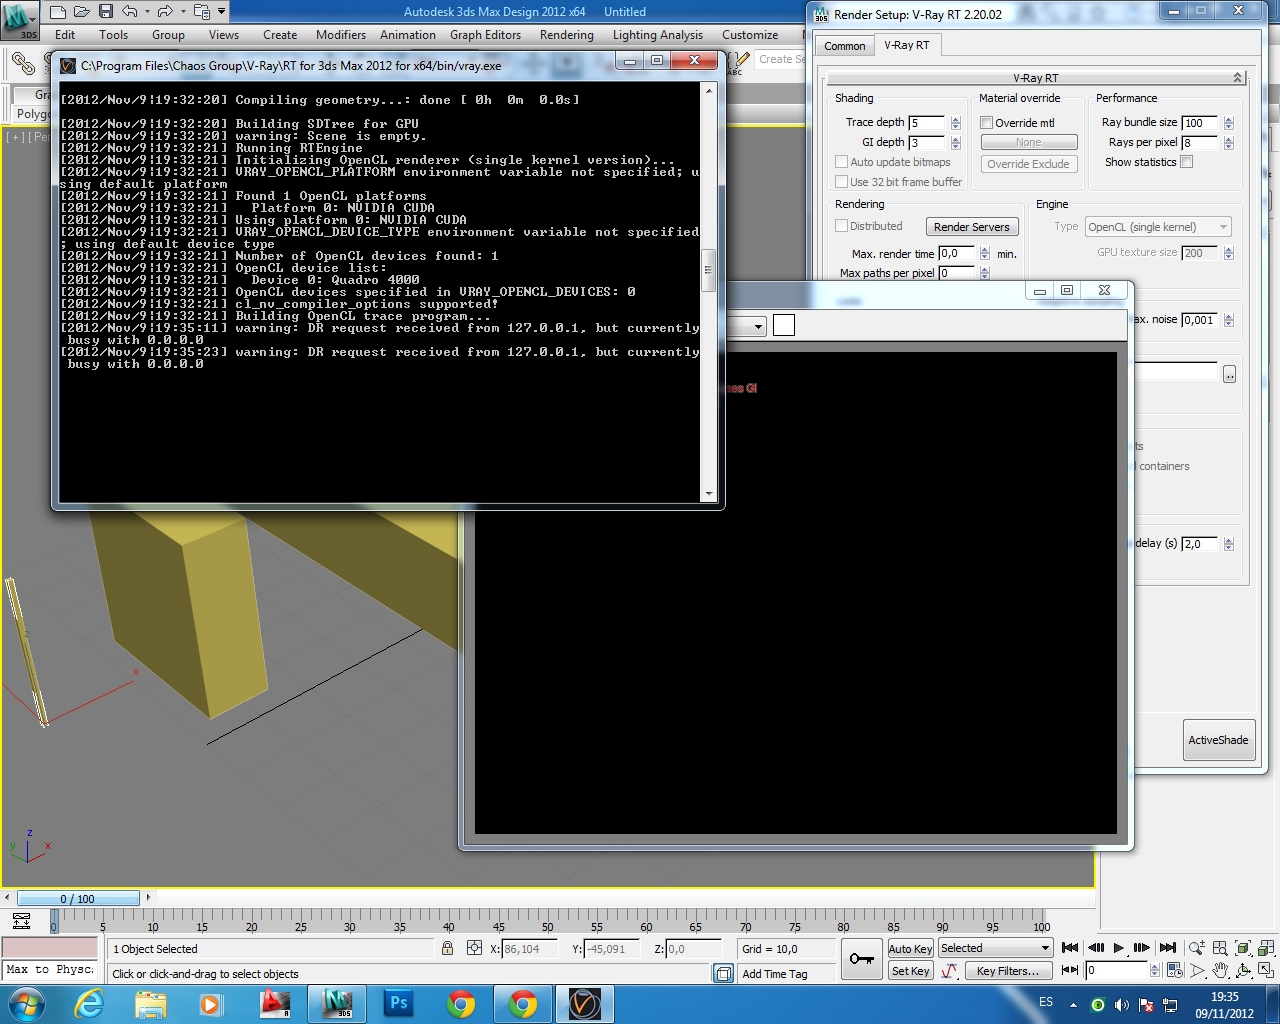The width and height of the screenshot is (1280, 1024).
Task: Click the Ray bundle size spinner arrows
Action: pyautogui.click(x=1229, y=123)
